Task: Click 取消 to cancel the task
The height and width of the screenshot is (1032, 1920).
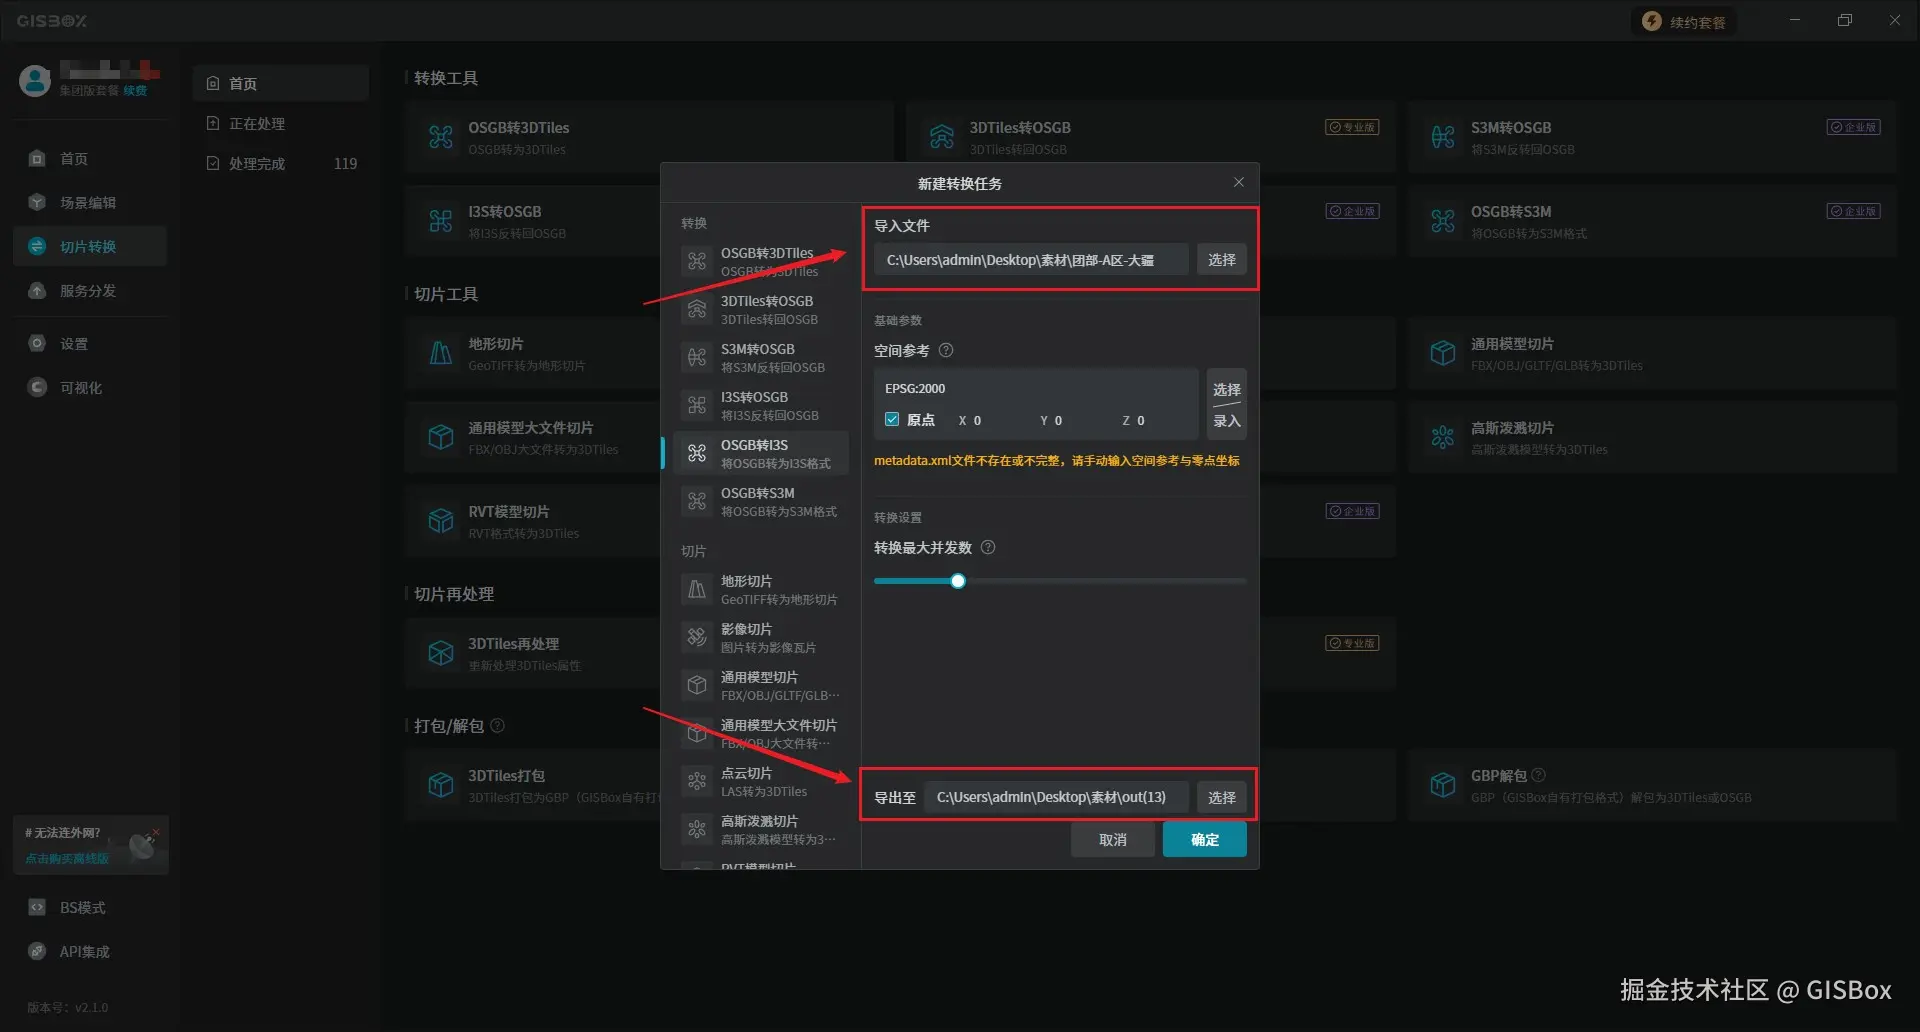Action: point(1113,840)
